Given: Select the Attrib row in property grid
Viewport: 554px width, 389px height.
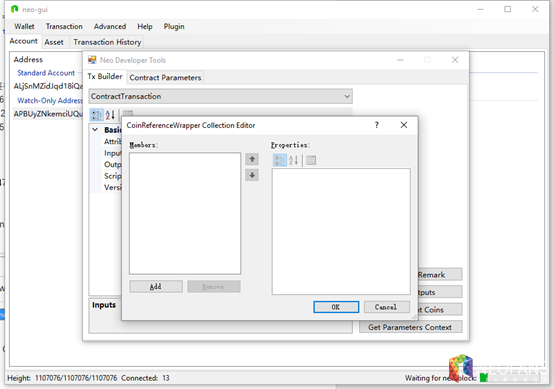Looking at the screenshot, I should pyautogui.click(x=112, y=141).
